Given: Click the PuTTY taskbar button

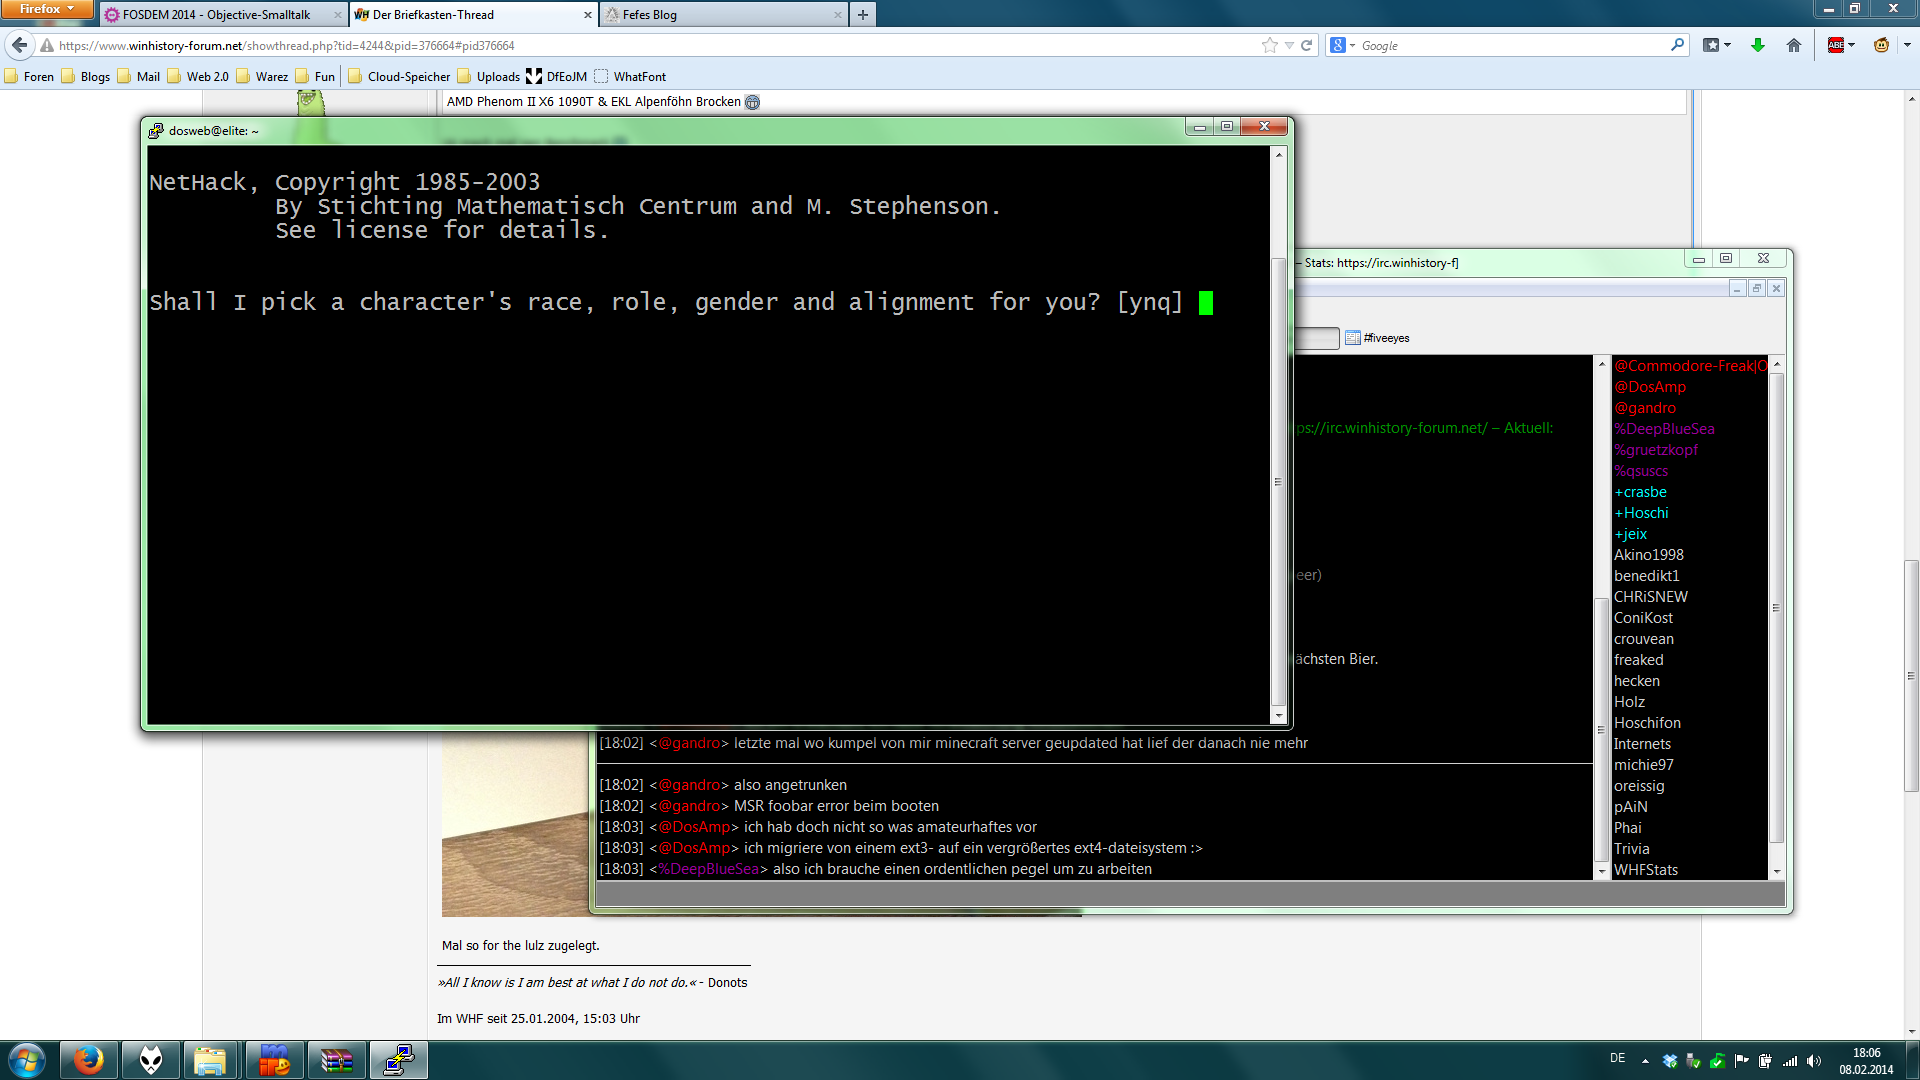Looking at the screenshot, I should [399, 1060].
